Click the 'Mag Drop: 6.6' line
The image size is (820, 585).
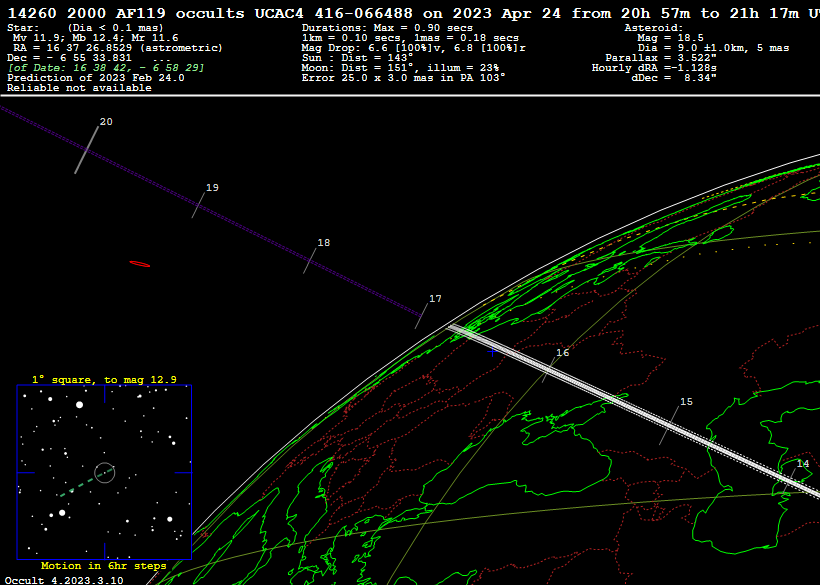[x=414, y=48]
